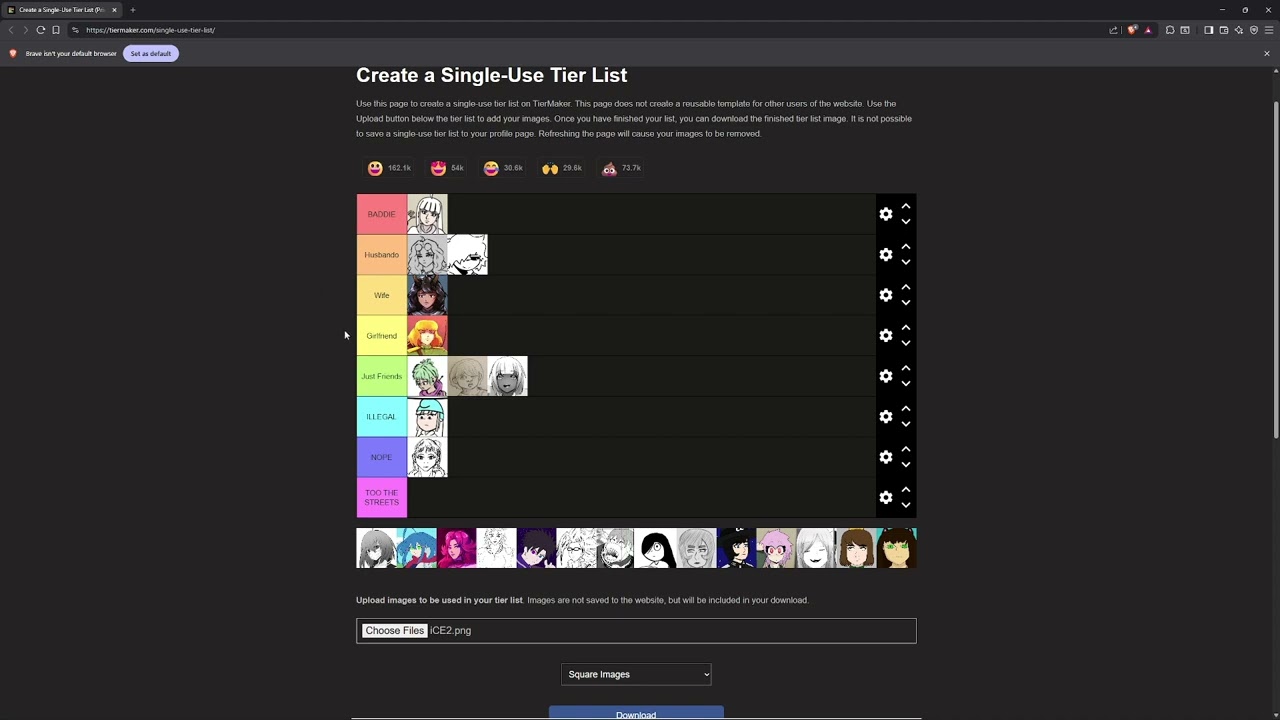Select the pink-haired character in unranked pool
Screen dimensions: 1280x720
tap(776, 548)
